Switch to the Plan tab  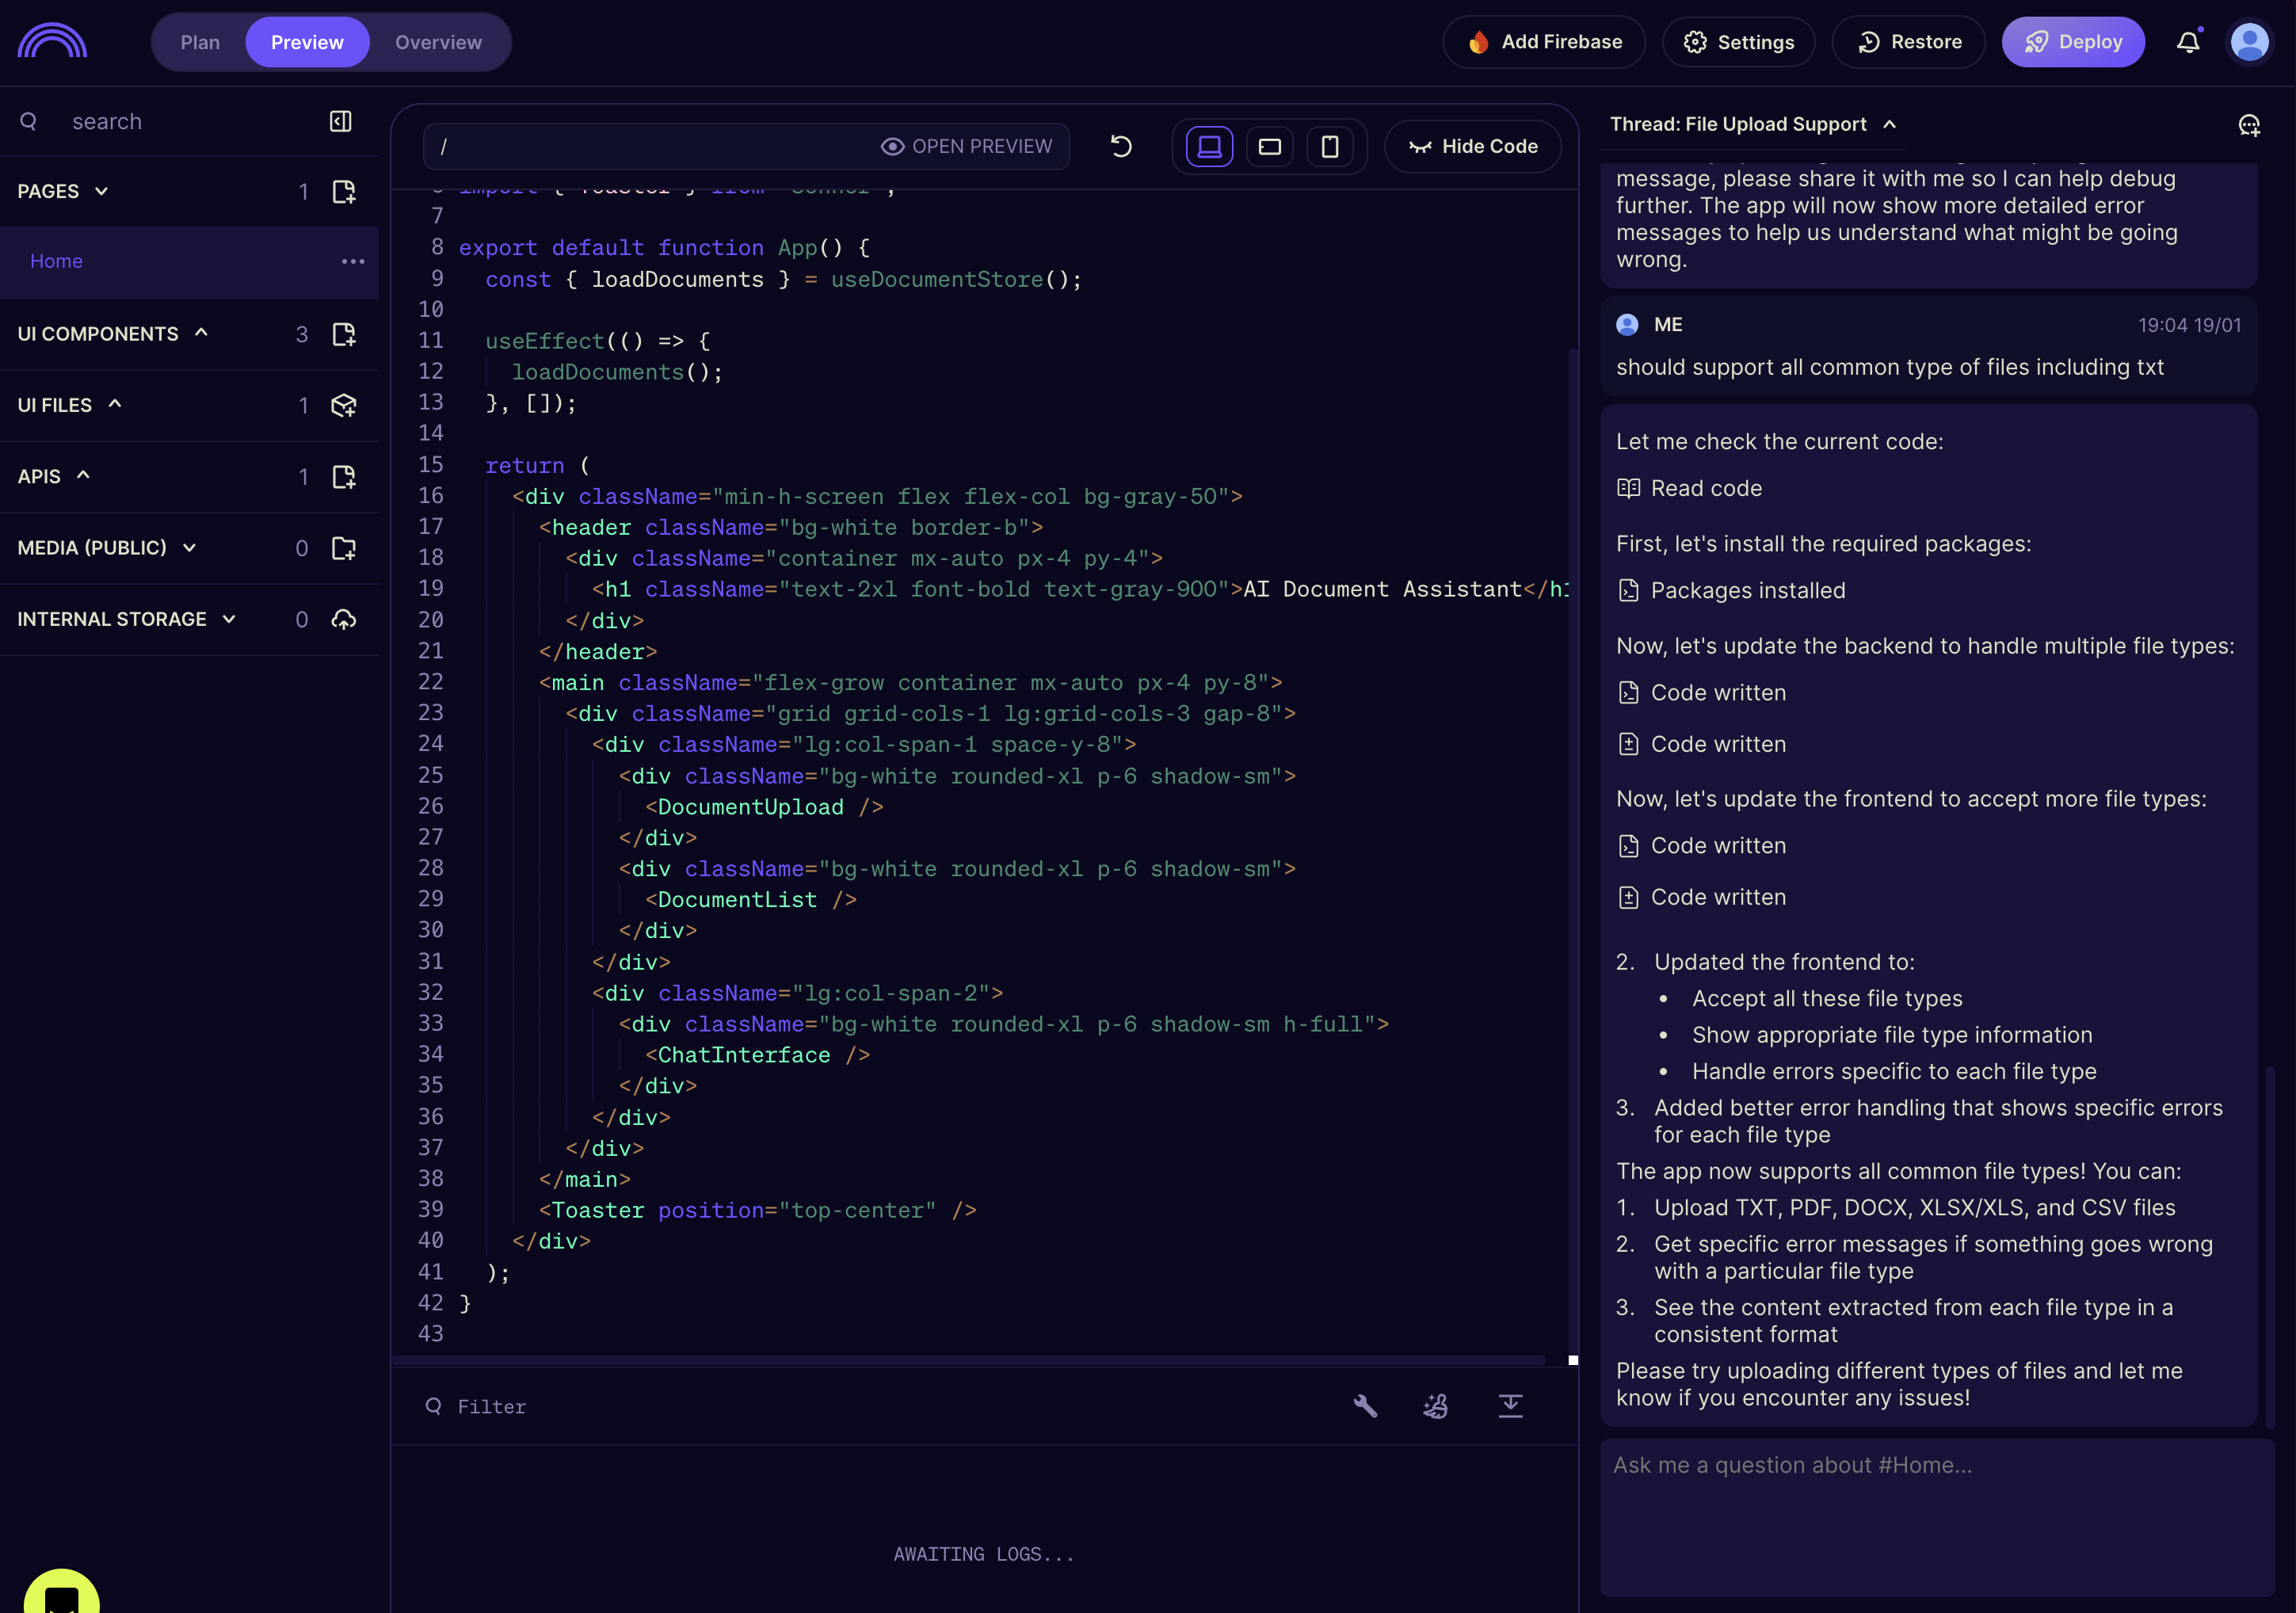tap(200, 42)
